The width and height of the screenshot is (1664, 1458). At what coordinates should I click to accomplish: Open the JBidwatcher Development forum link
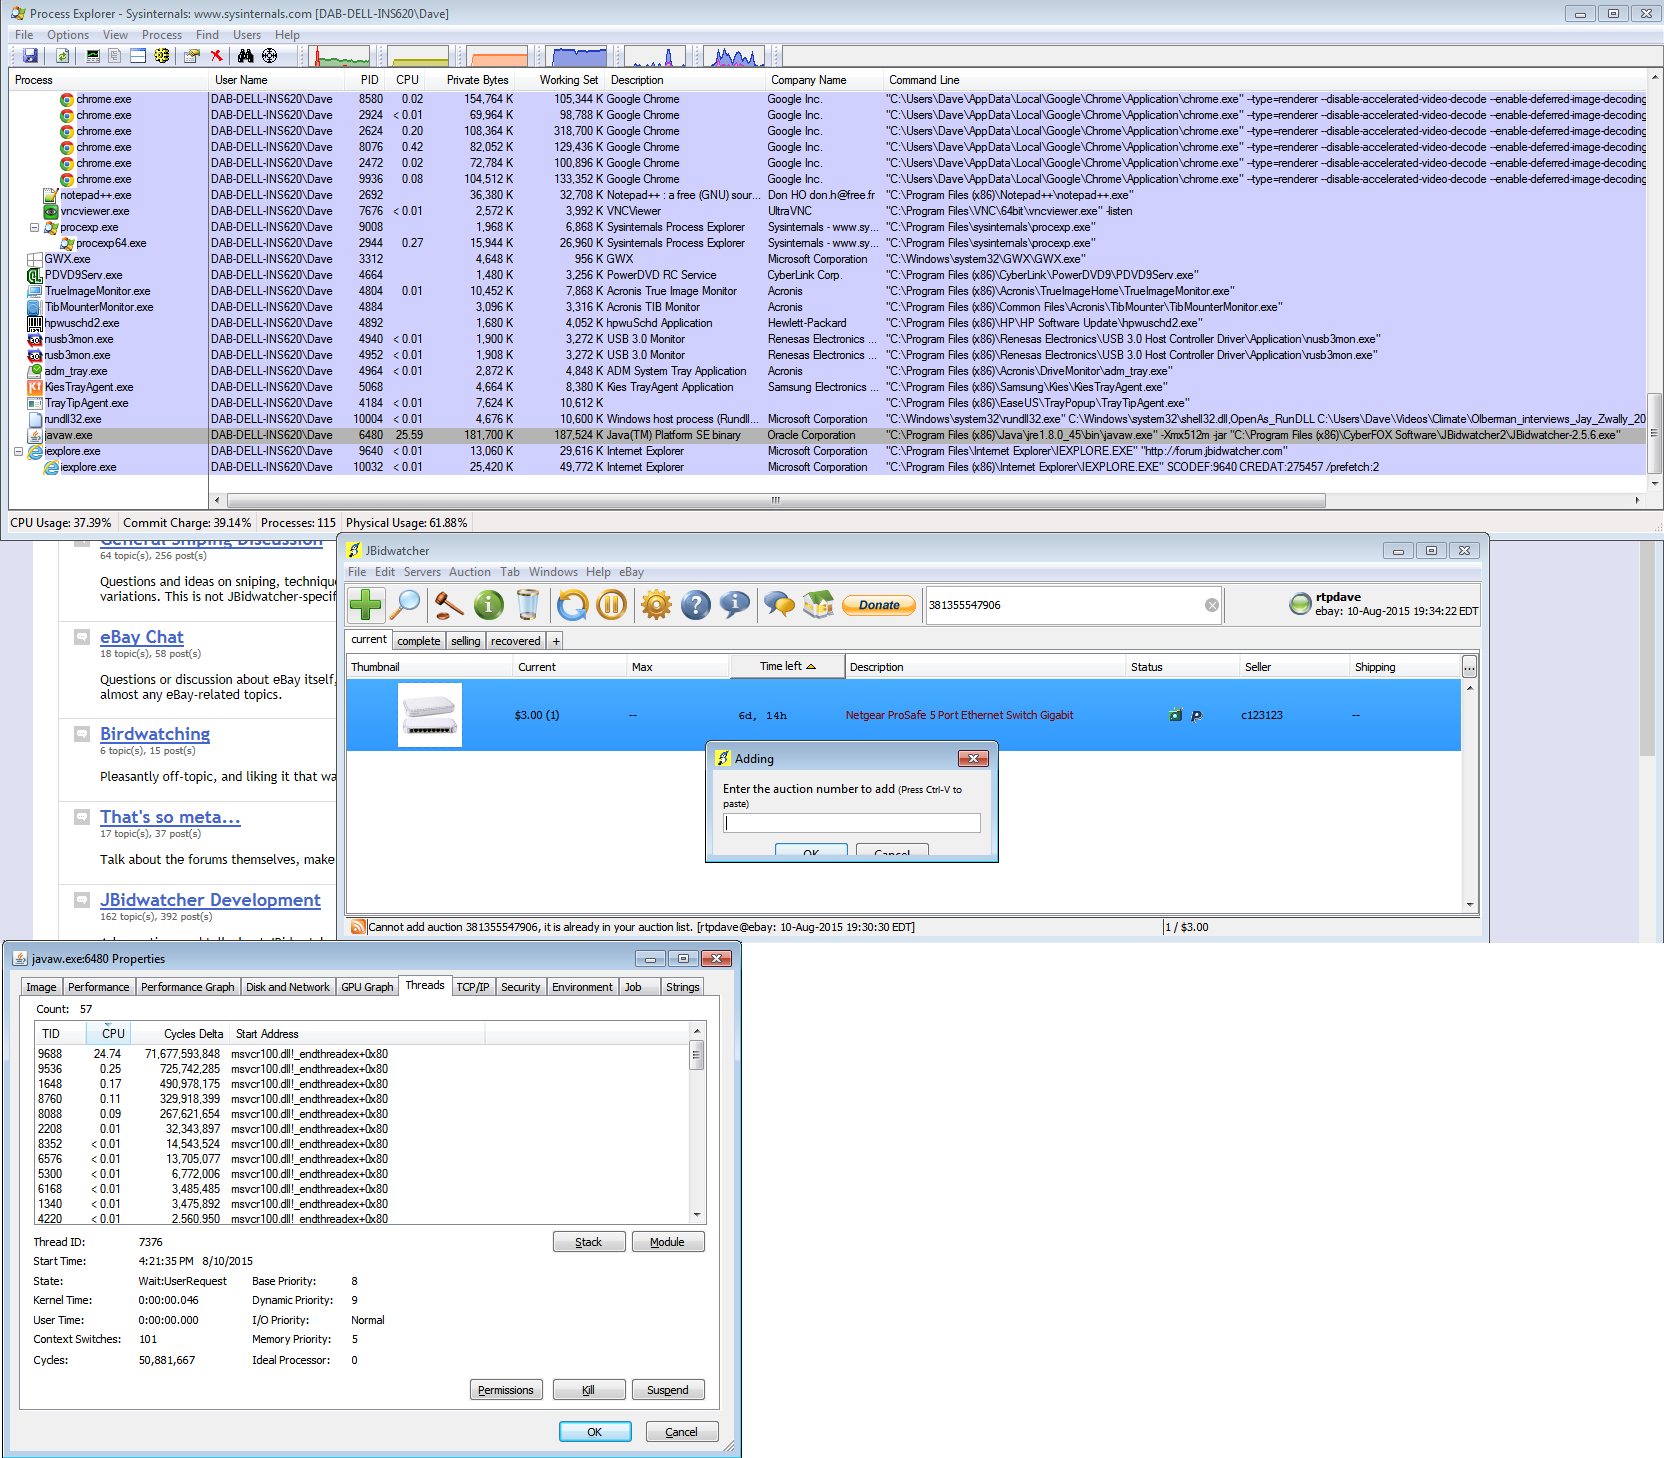point(210,900)
